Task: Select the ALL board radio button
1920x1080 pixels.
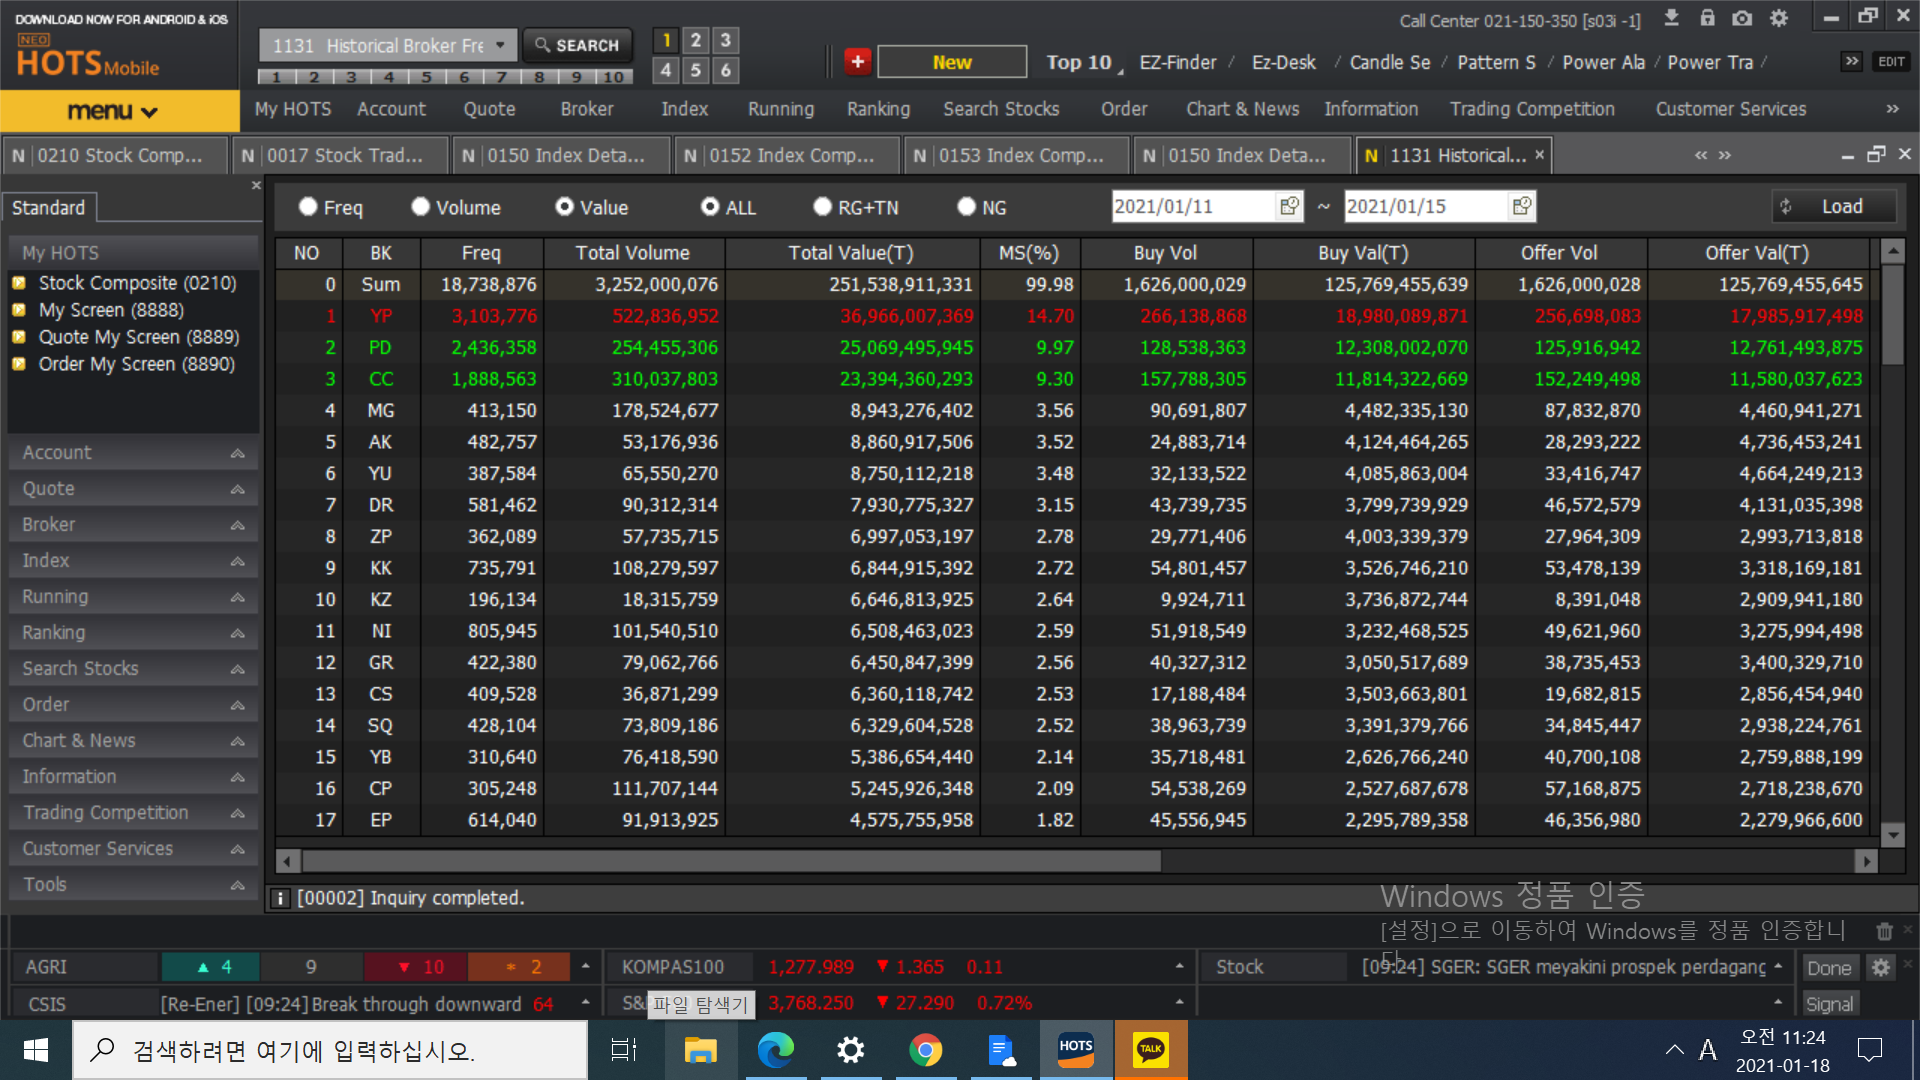Action: (x=710, y=206)
